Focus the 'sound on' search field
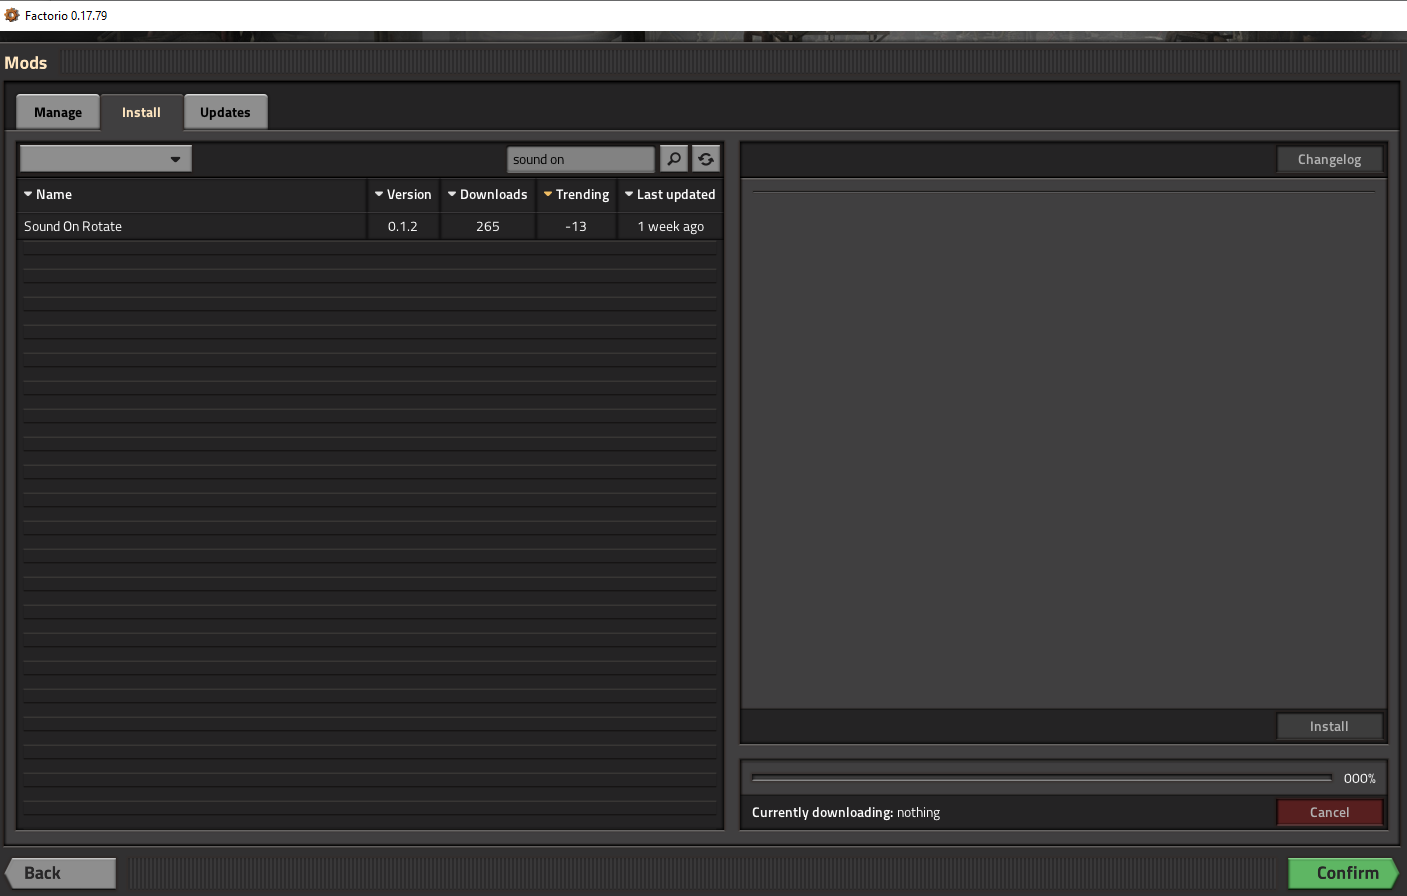Viewport: 1407px width, 896px height. click(x=580, y=159)
